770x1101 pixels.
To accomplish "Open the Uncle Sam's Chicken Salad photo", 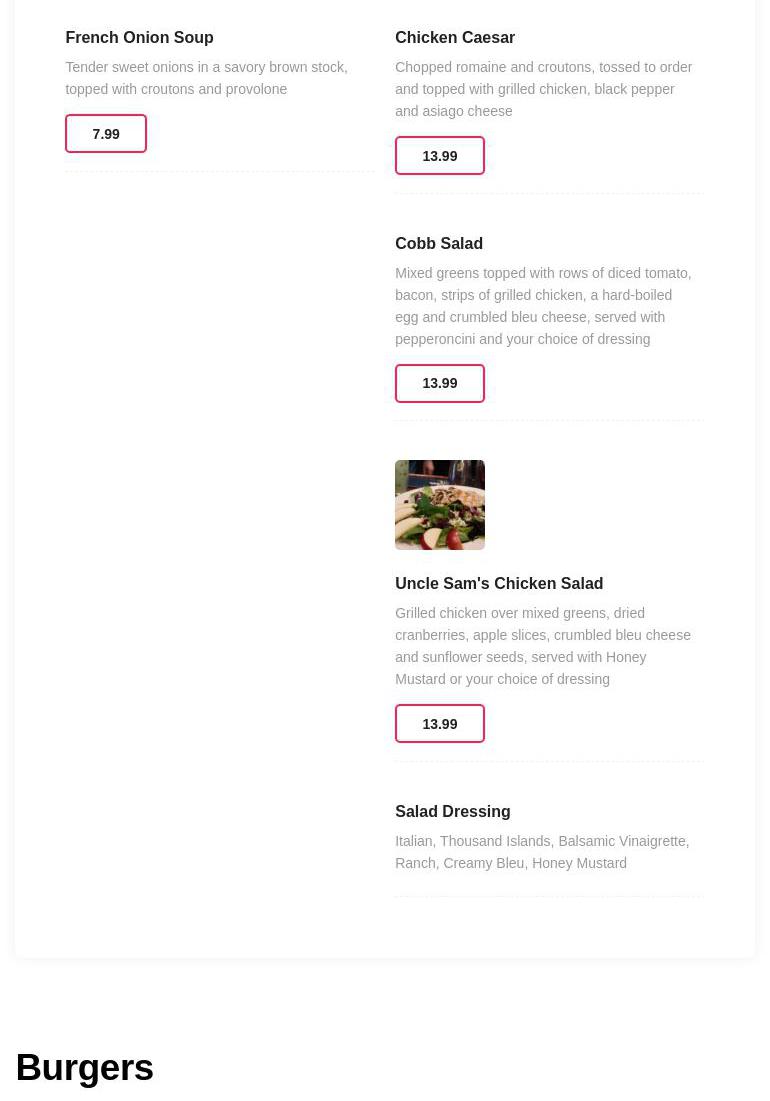I will pos(440,505).
